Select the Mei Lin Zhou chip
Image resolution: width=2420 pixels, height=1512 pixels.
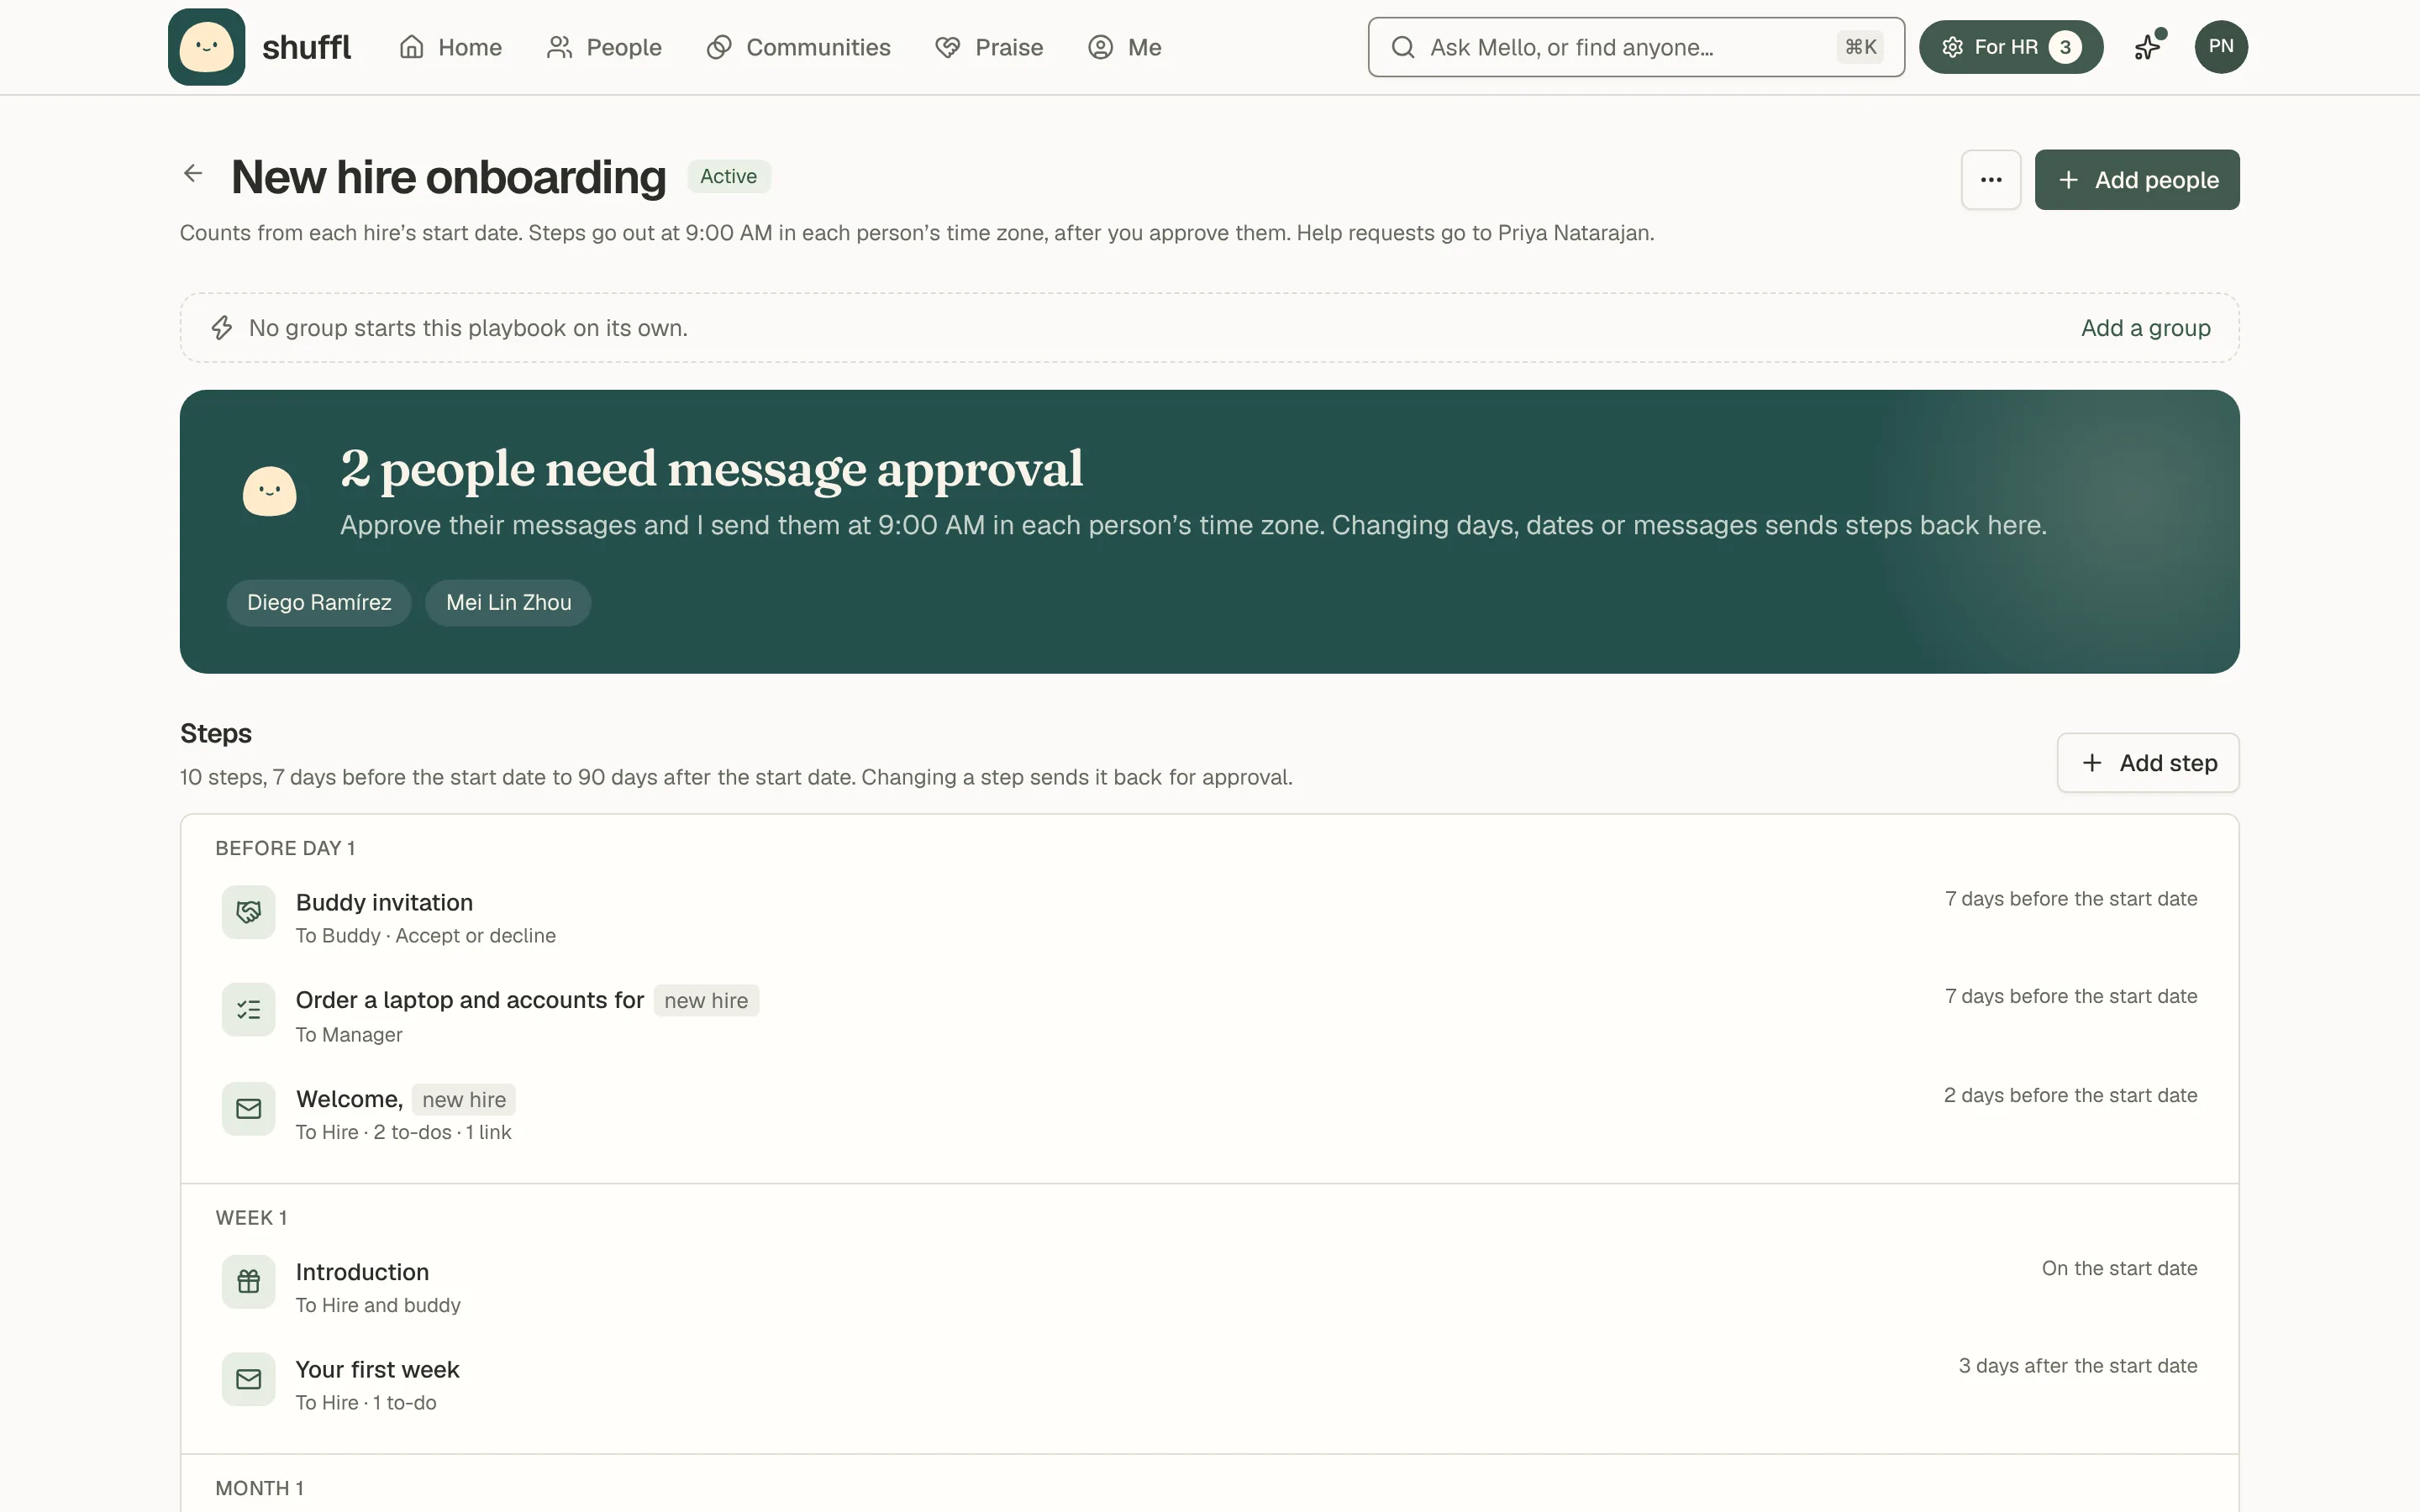[508, 603]
